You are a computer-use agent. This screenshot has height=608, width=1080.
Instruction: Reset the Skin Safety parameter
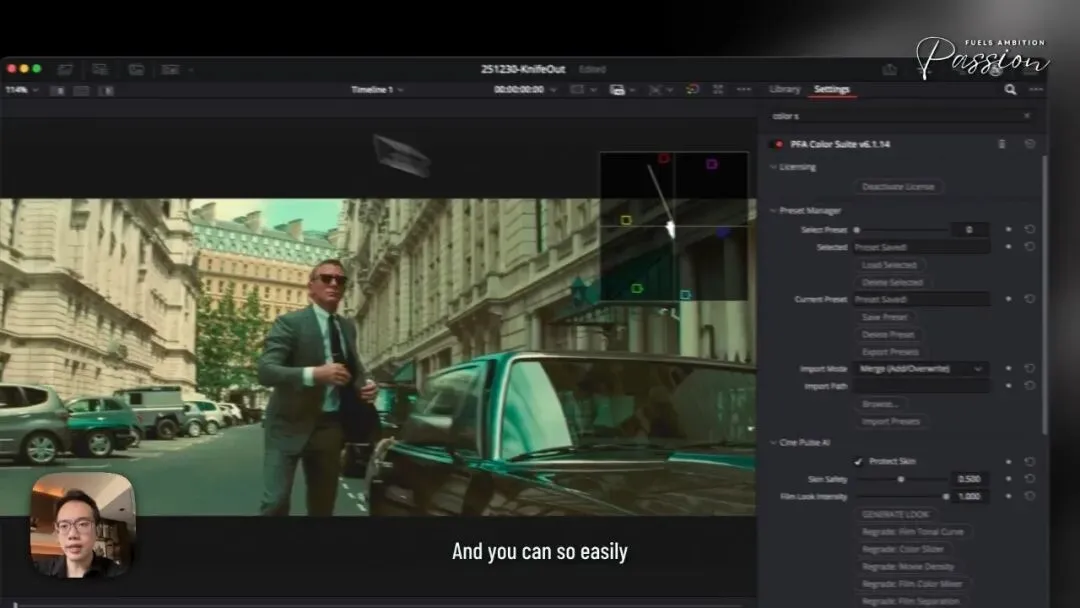[x=1030, y=479]
